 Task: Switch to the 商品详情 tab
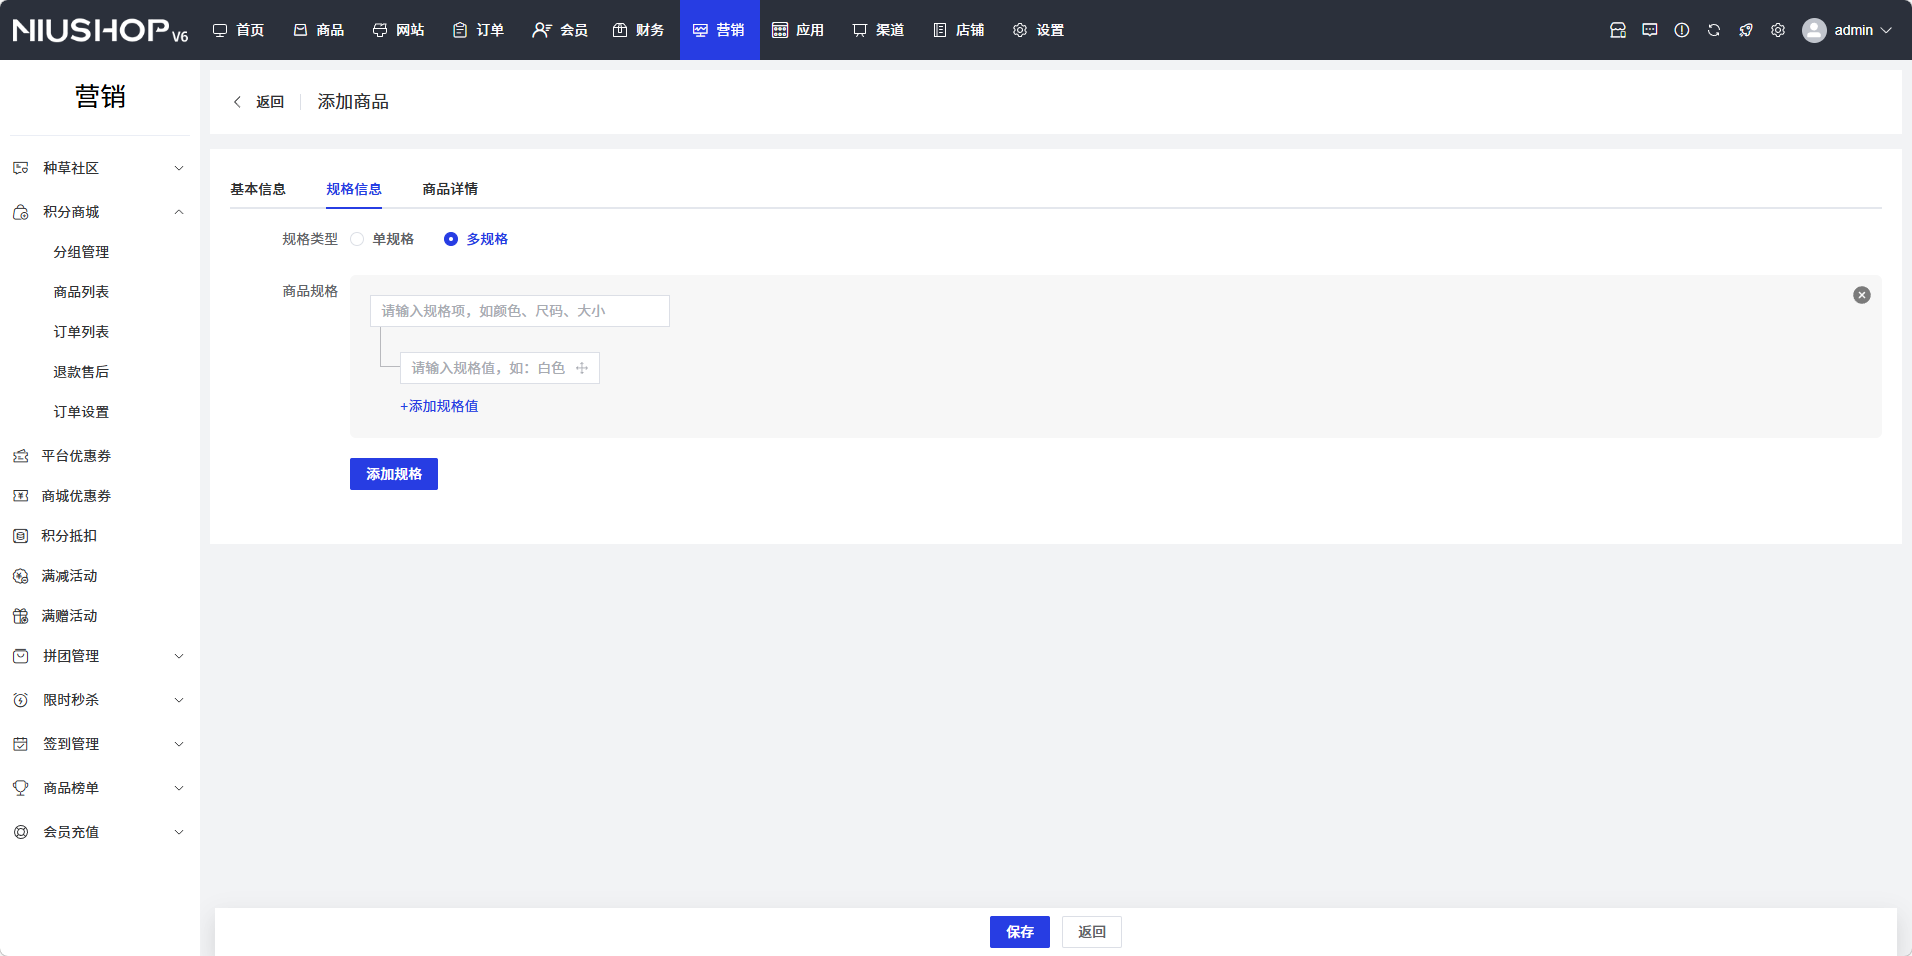pos(450,189)
